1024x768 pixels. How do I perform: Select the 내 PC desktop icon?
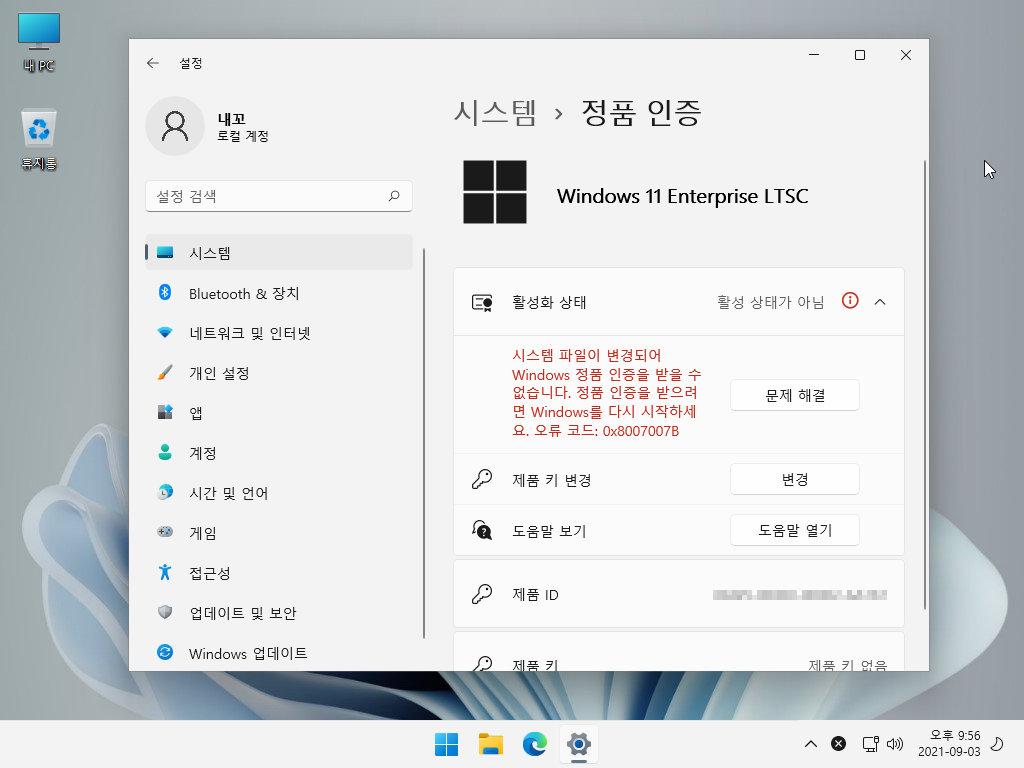(x=39, y=42)
